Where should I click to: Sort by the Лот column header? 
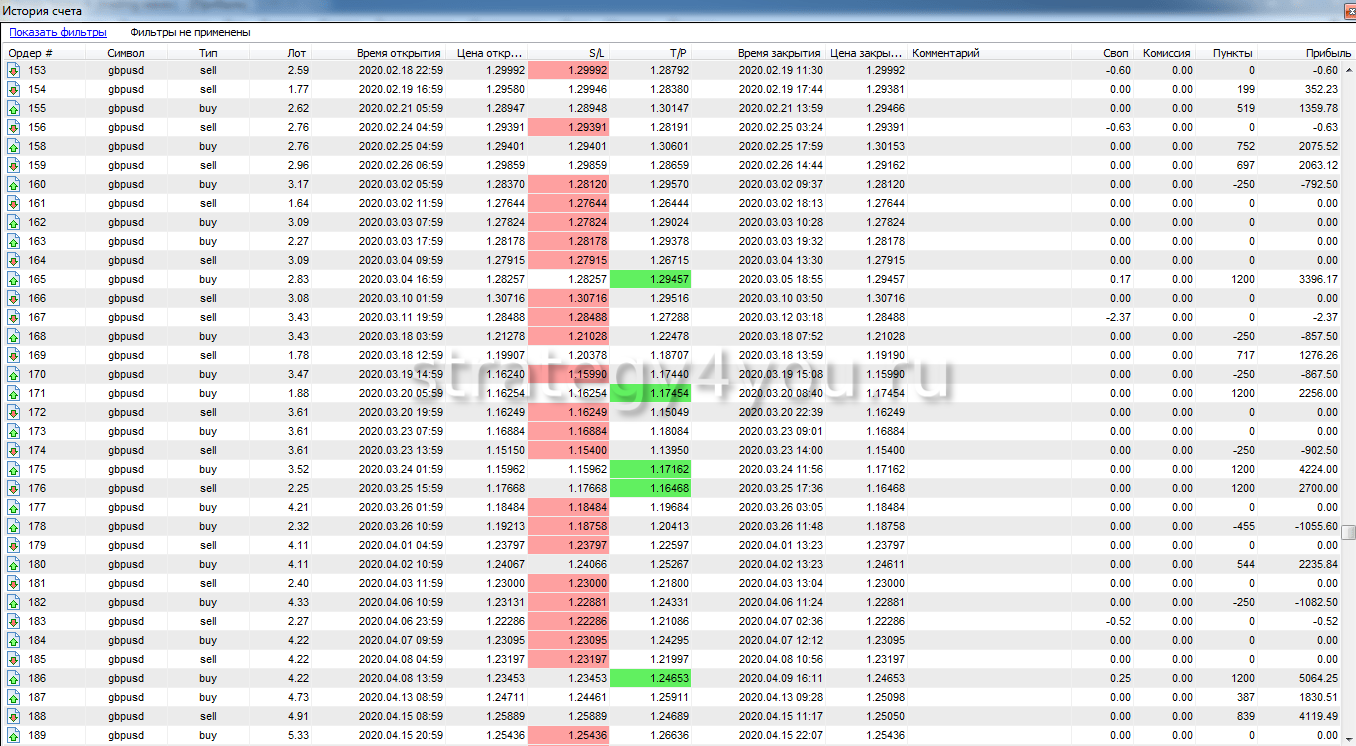pyautogui.click(x=297, y=53)
